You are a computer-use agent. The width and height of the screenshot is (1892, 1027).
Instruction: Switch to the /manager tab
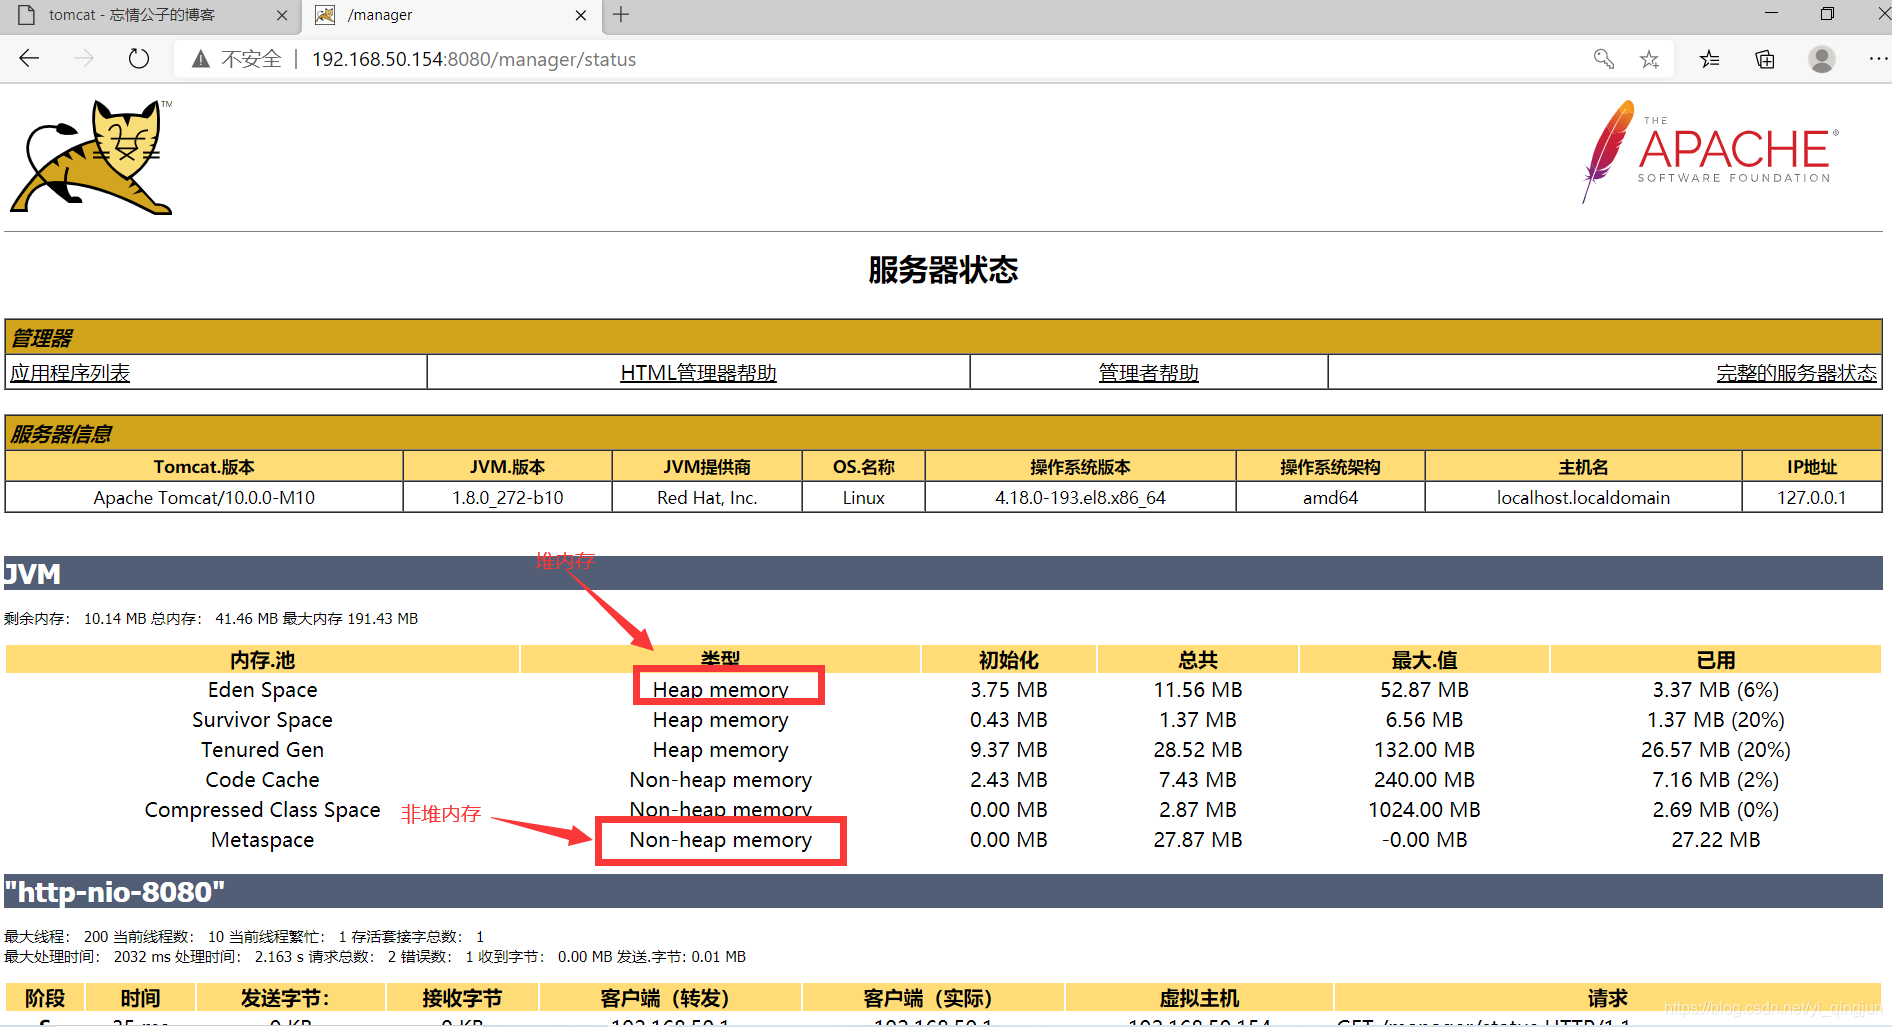[x=450, y=15]
